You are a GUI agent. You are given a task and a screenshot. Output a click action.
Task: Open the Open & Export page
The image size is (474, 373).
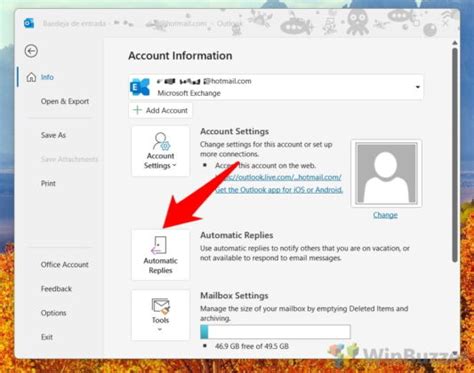(x=65, y=101)
